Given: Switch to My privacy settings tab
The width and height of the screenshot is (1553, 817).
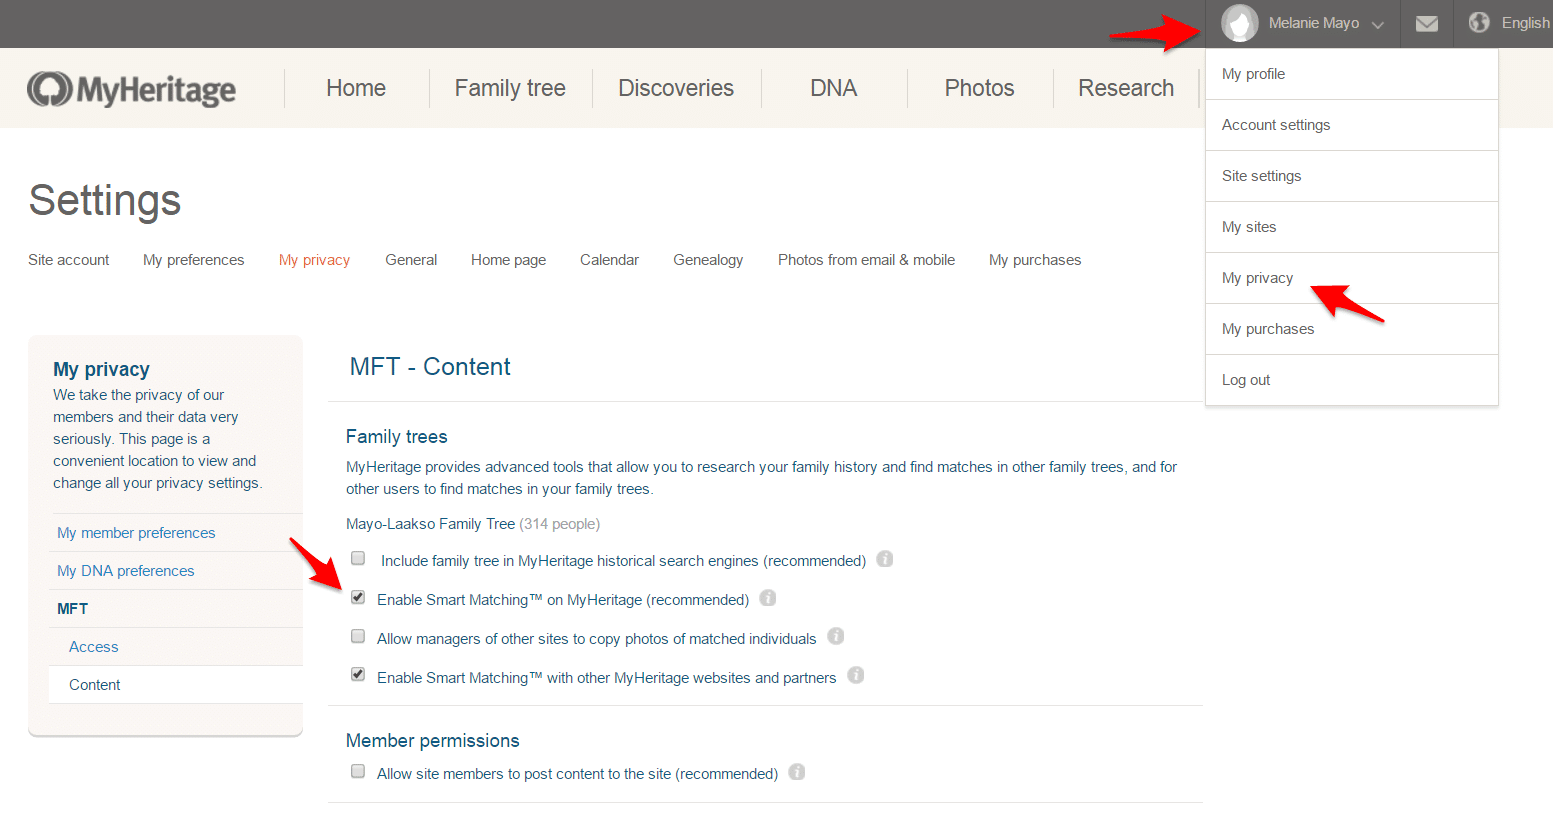Looking at the screenshot, I should (x=315, y=260).
